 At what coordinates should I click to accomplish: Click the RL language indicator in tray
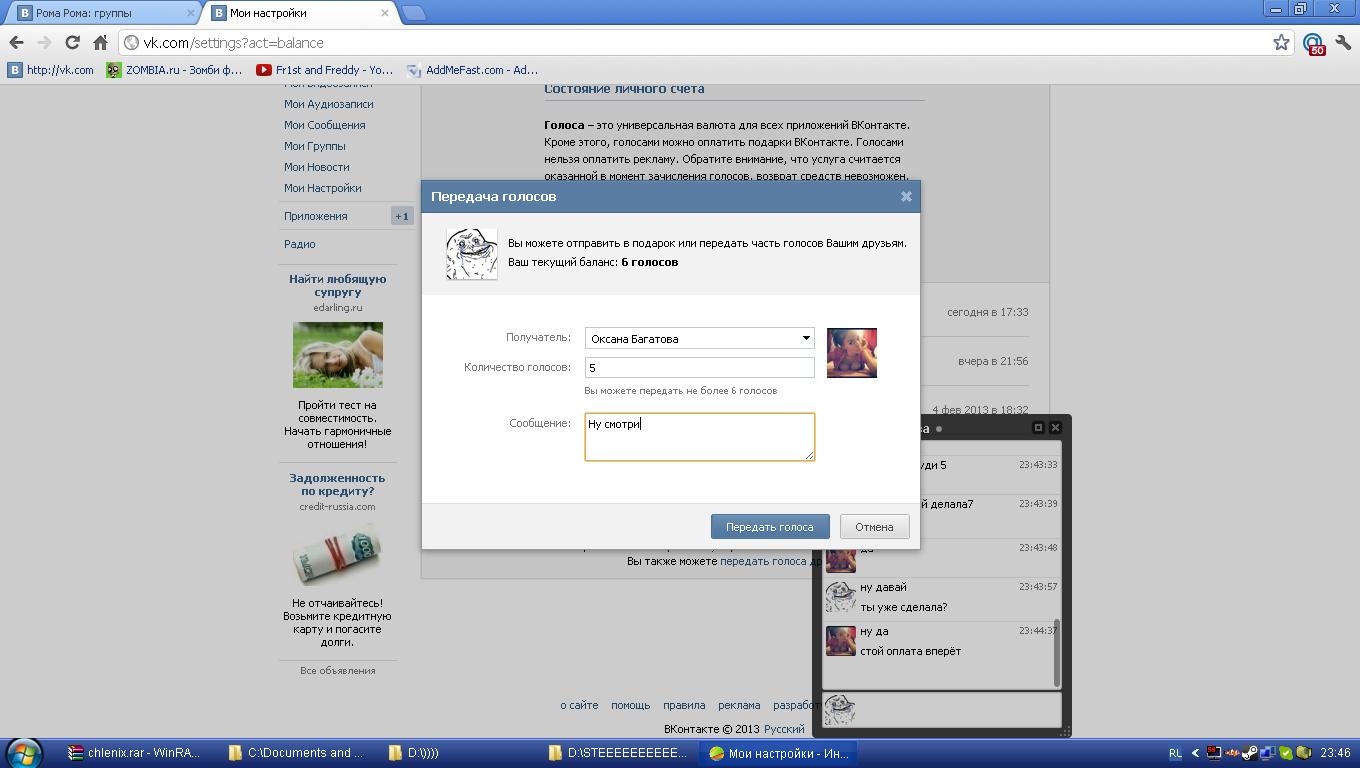click(1174, 753)
